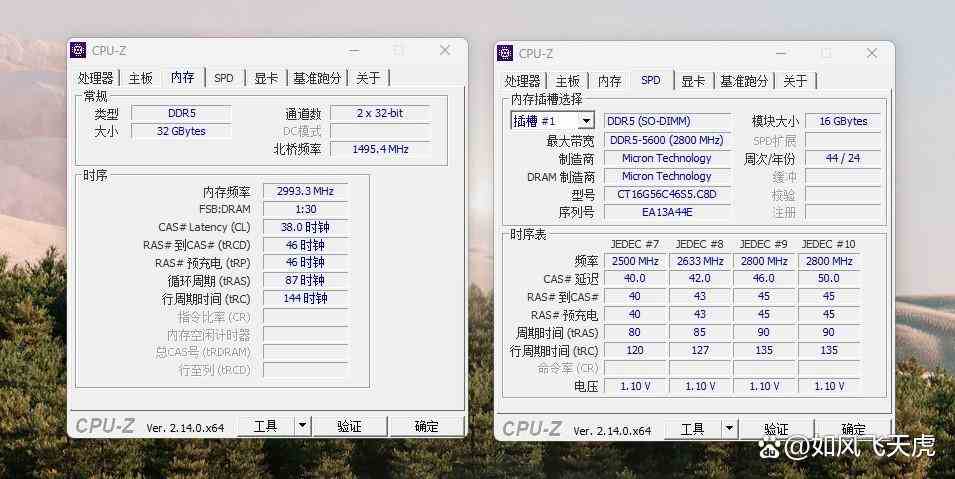Click 确定 button in right CPU-Z window

[x=853, y=429]
